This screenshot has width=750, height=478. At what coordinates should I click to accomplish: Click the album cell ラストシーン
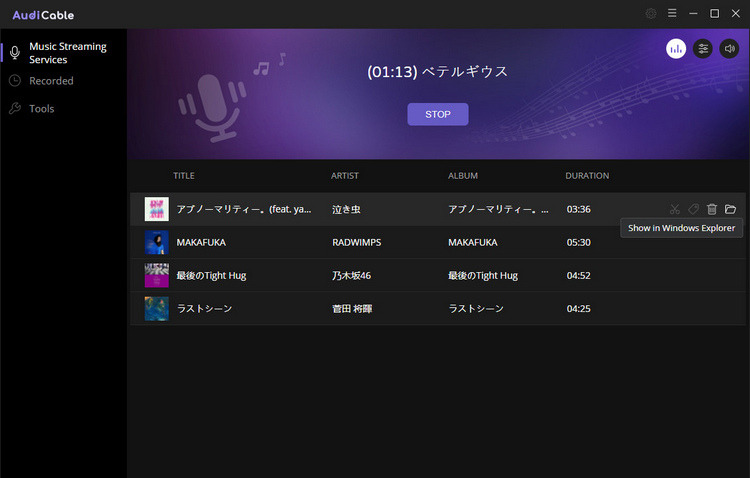click(x=475, y=309)
